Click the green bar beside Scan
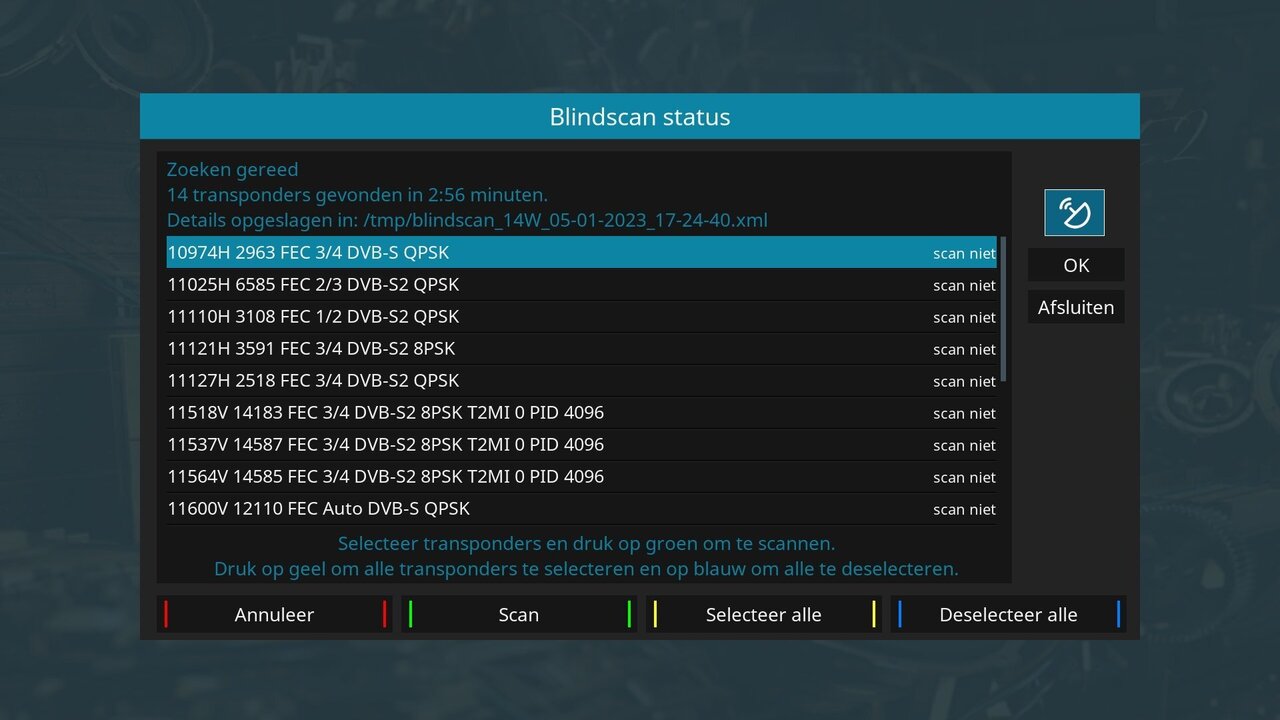The width and height of the screenshot is (1280, 720). coord(409,614)
